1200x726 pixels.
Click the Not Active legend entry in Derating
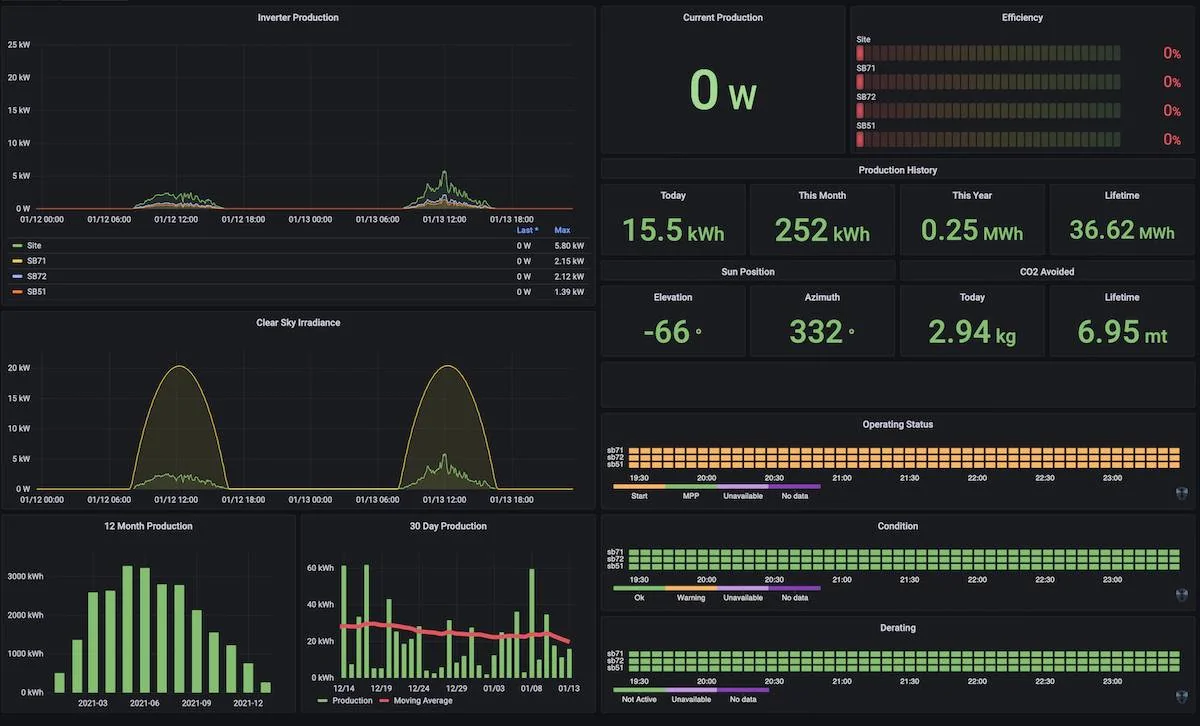tap(639, 699)
